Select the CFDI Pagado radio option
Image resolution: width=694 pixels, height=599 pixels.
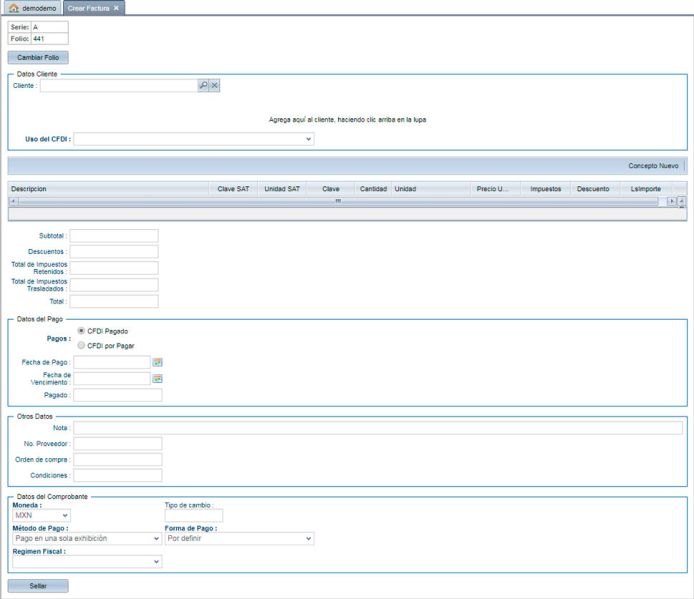click(81, 330)
